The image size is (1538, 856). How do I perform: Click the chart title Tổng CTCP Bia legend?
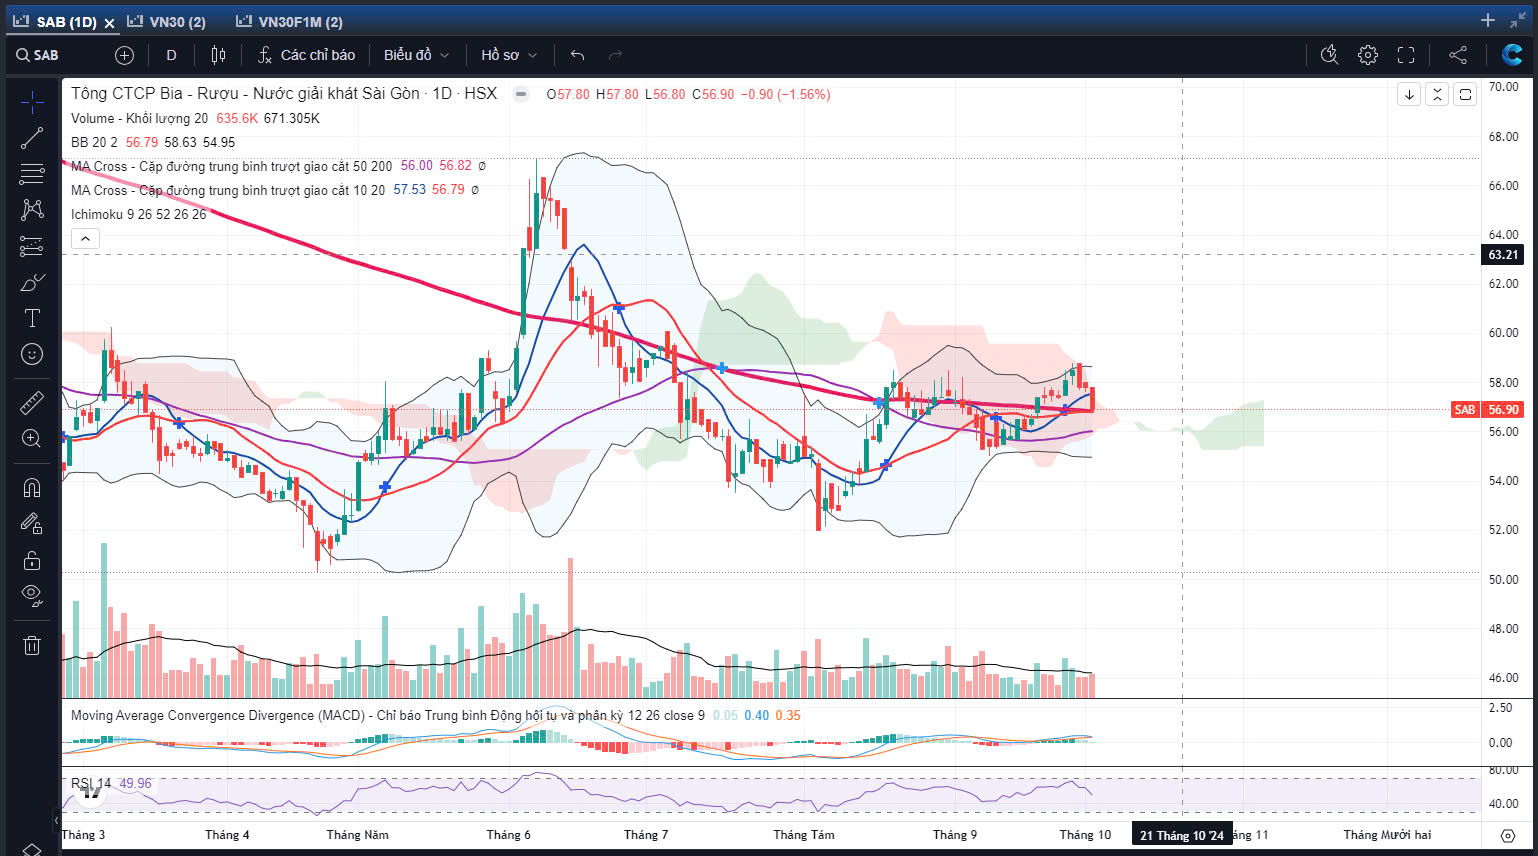[284, 93]
